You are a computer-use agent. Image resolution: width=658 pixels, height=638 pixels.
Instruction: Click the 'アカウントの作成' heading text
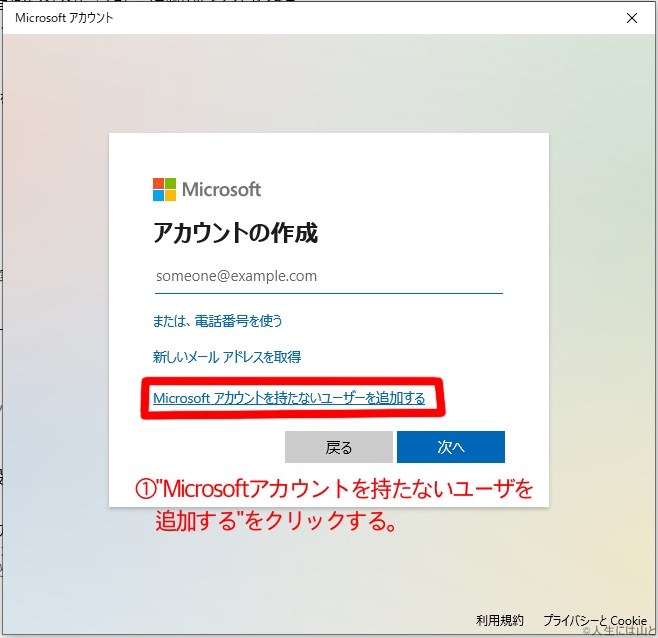point(235,233)
